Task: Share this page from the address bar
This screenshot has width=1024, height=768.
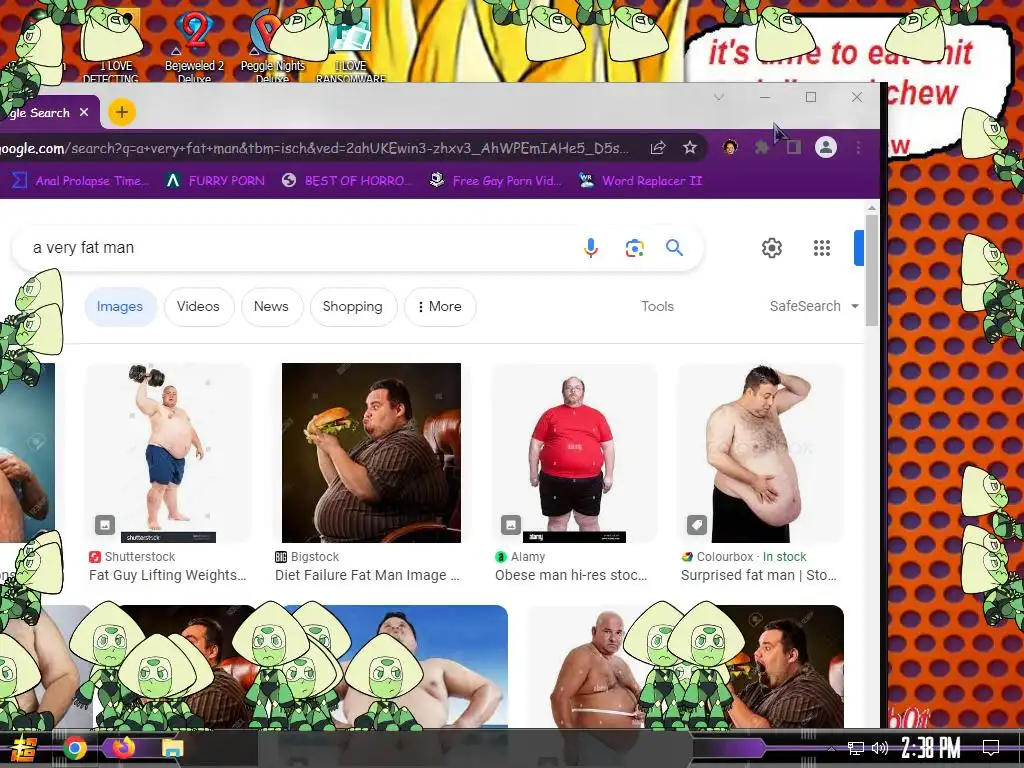Action: pyautogui.click(x=658, y=148)
